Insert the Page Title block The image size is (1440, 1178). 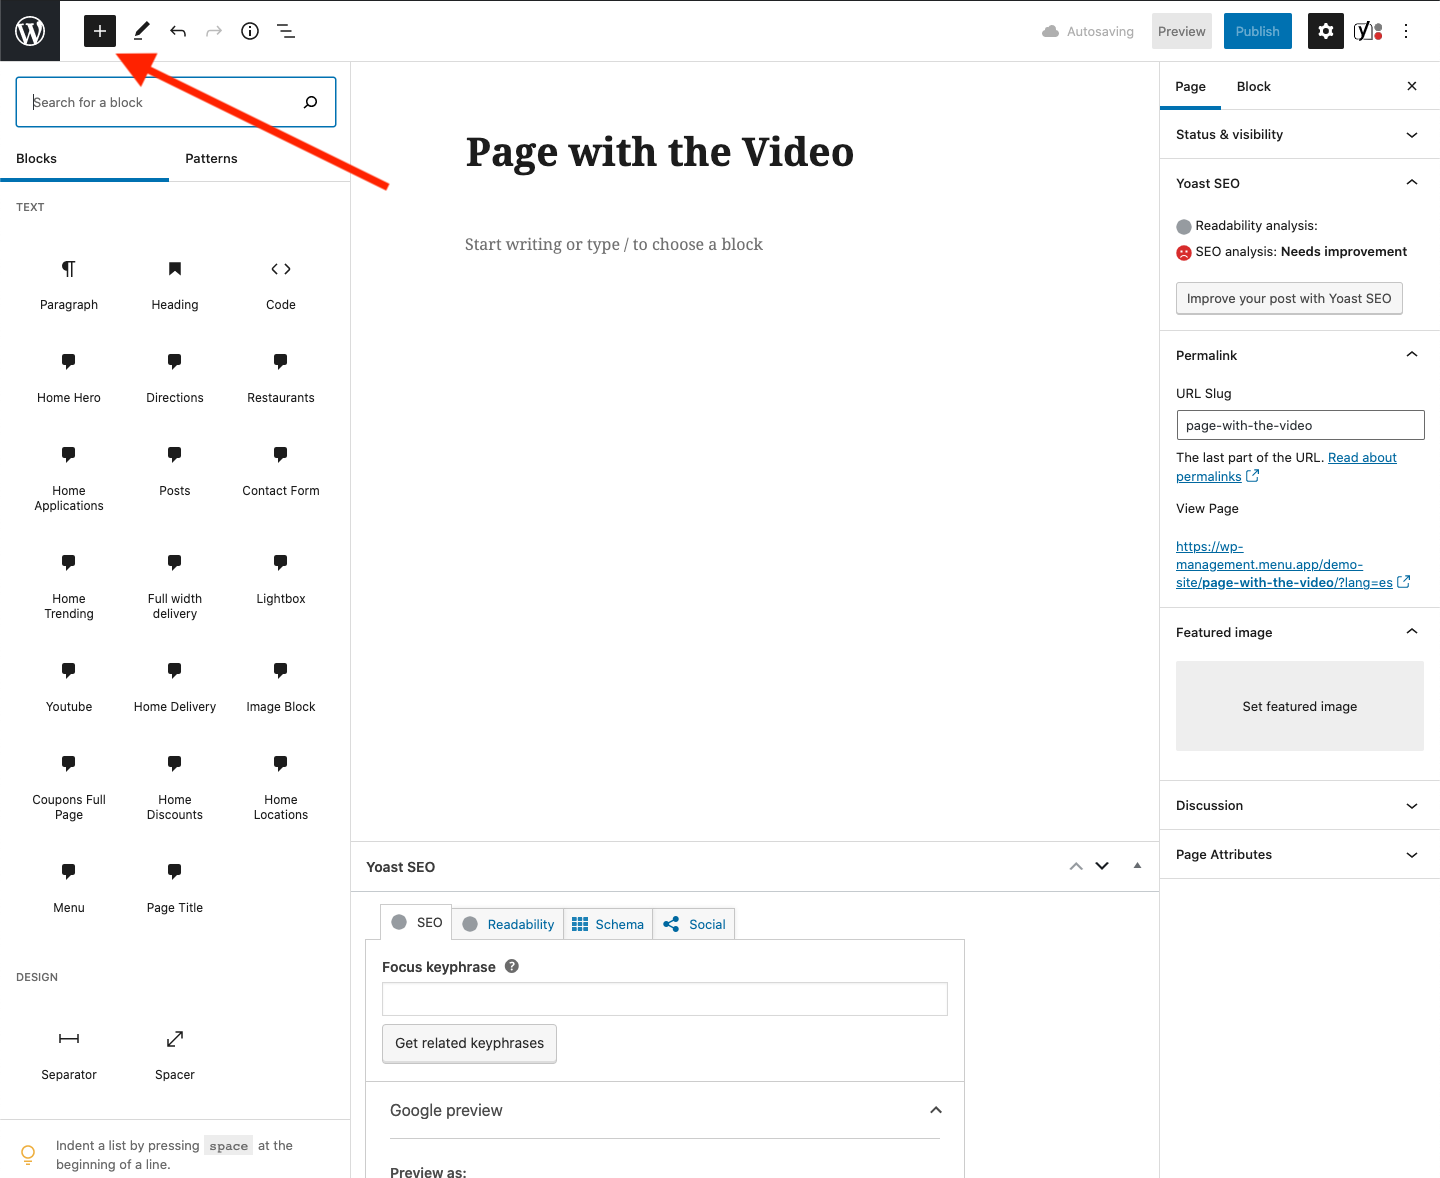click(175, 887)
